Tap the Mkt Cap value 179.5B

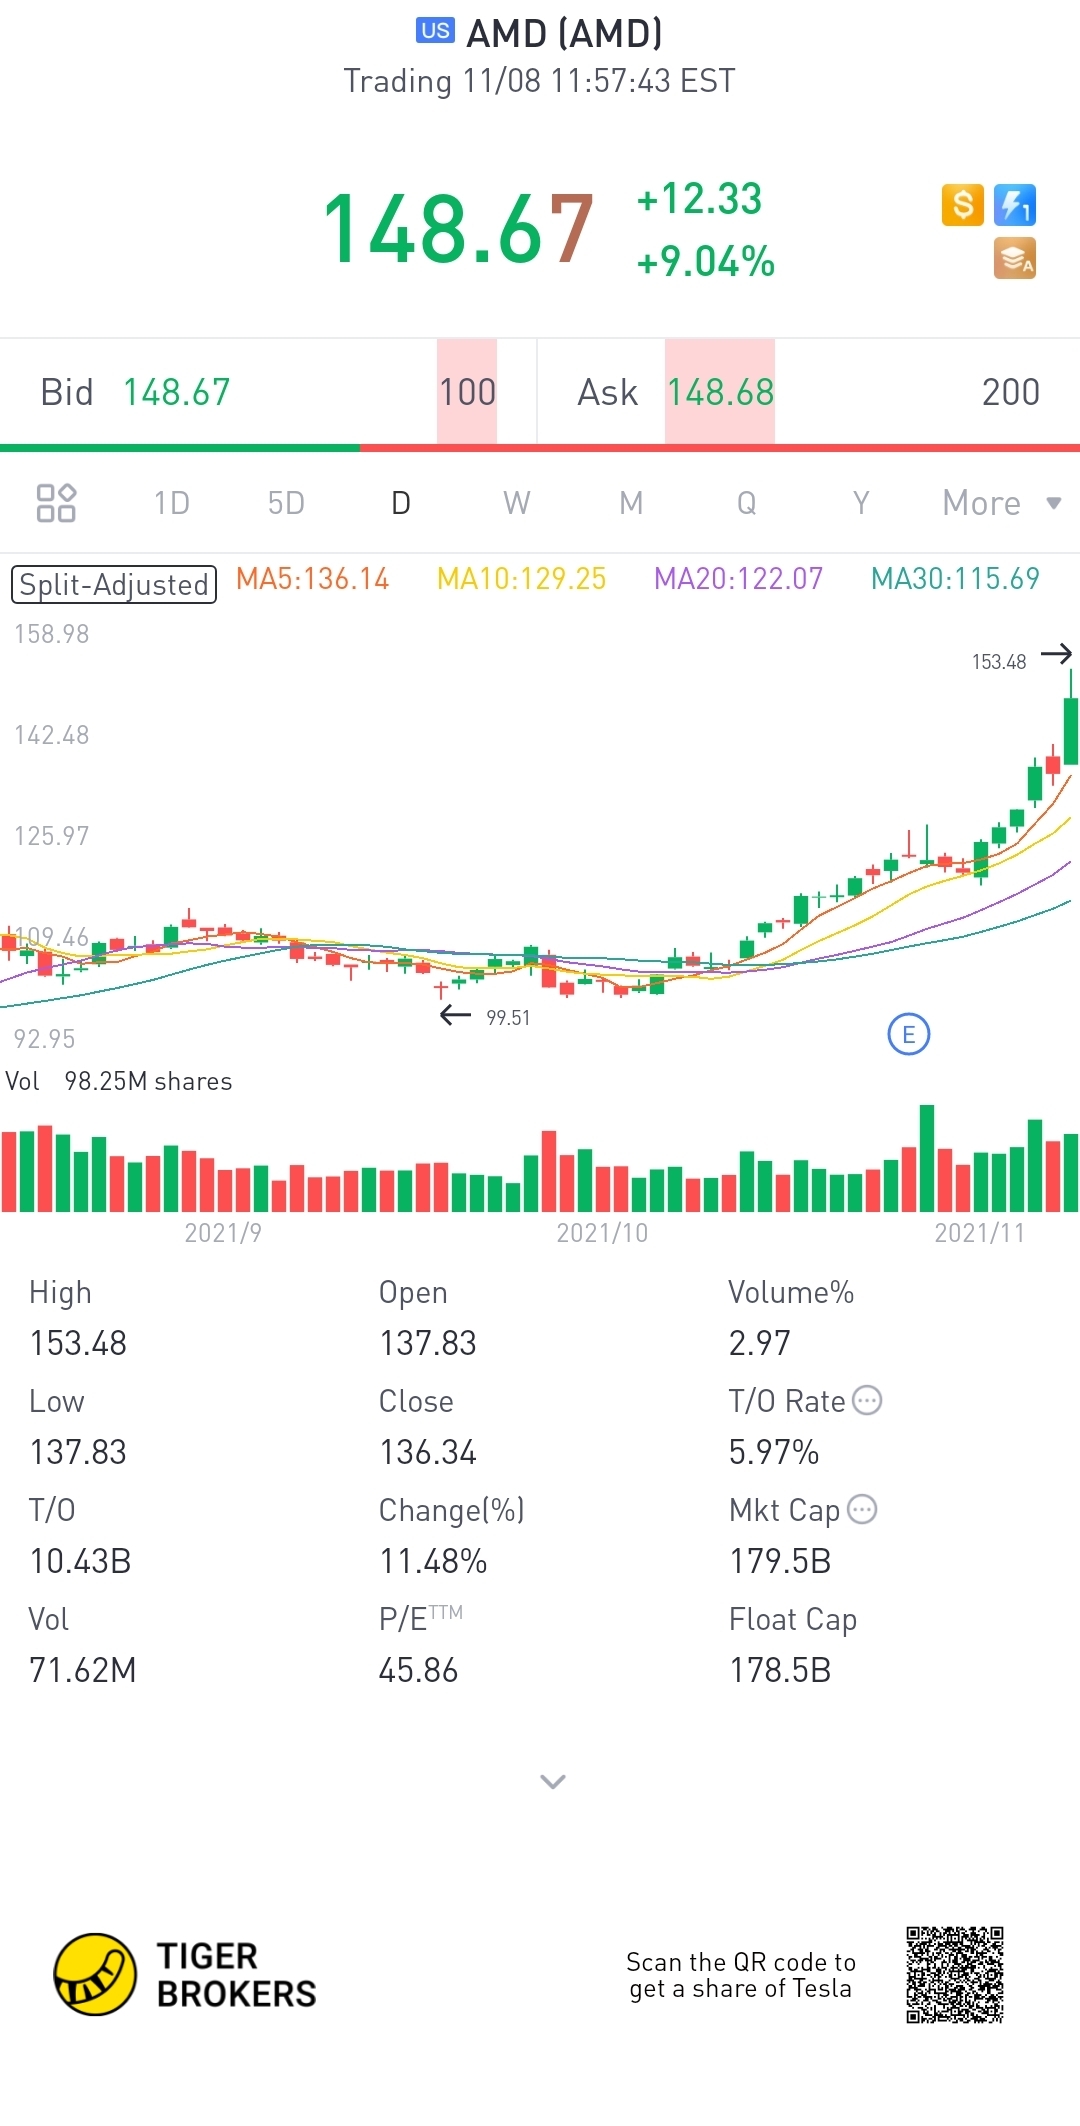(780, 1561)
